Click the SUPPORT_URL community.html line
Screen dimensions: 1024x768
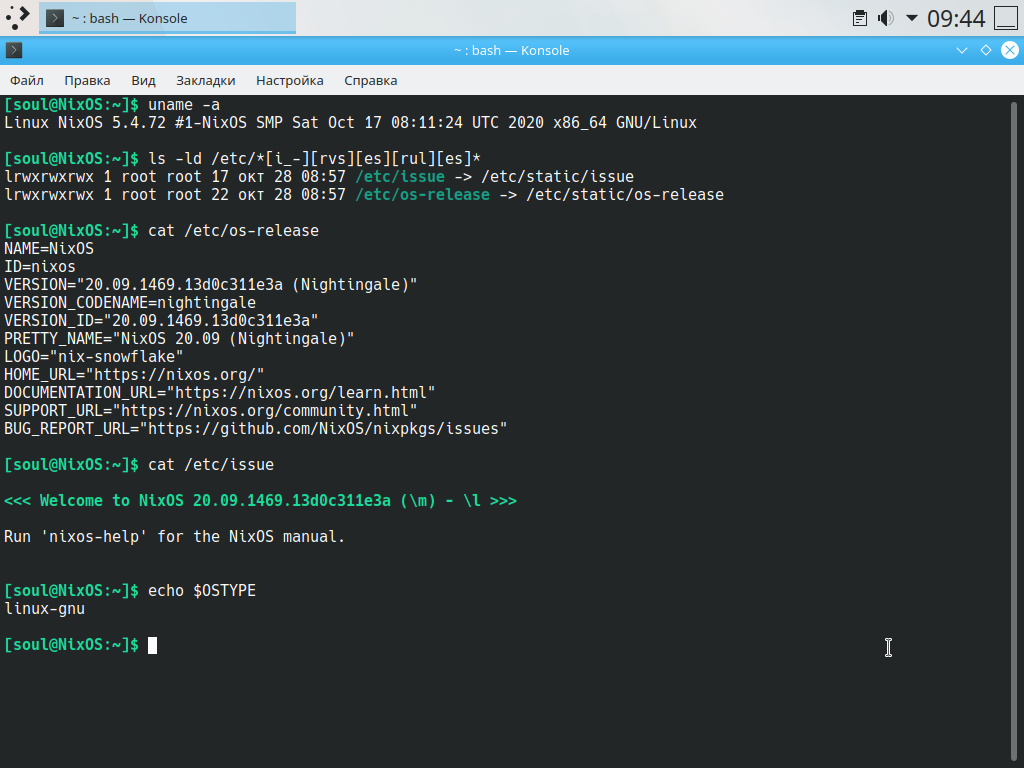click(x=210, y=411)
